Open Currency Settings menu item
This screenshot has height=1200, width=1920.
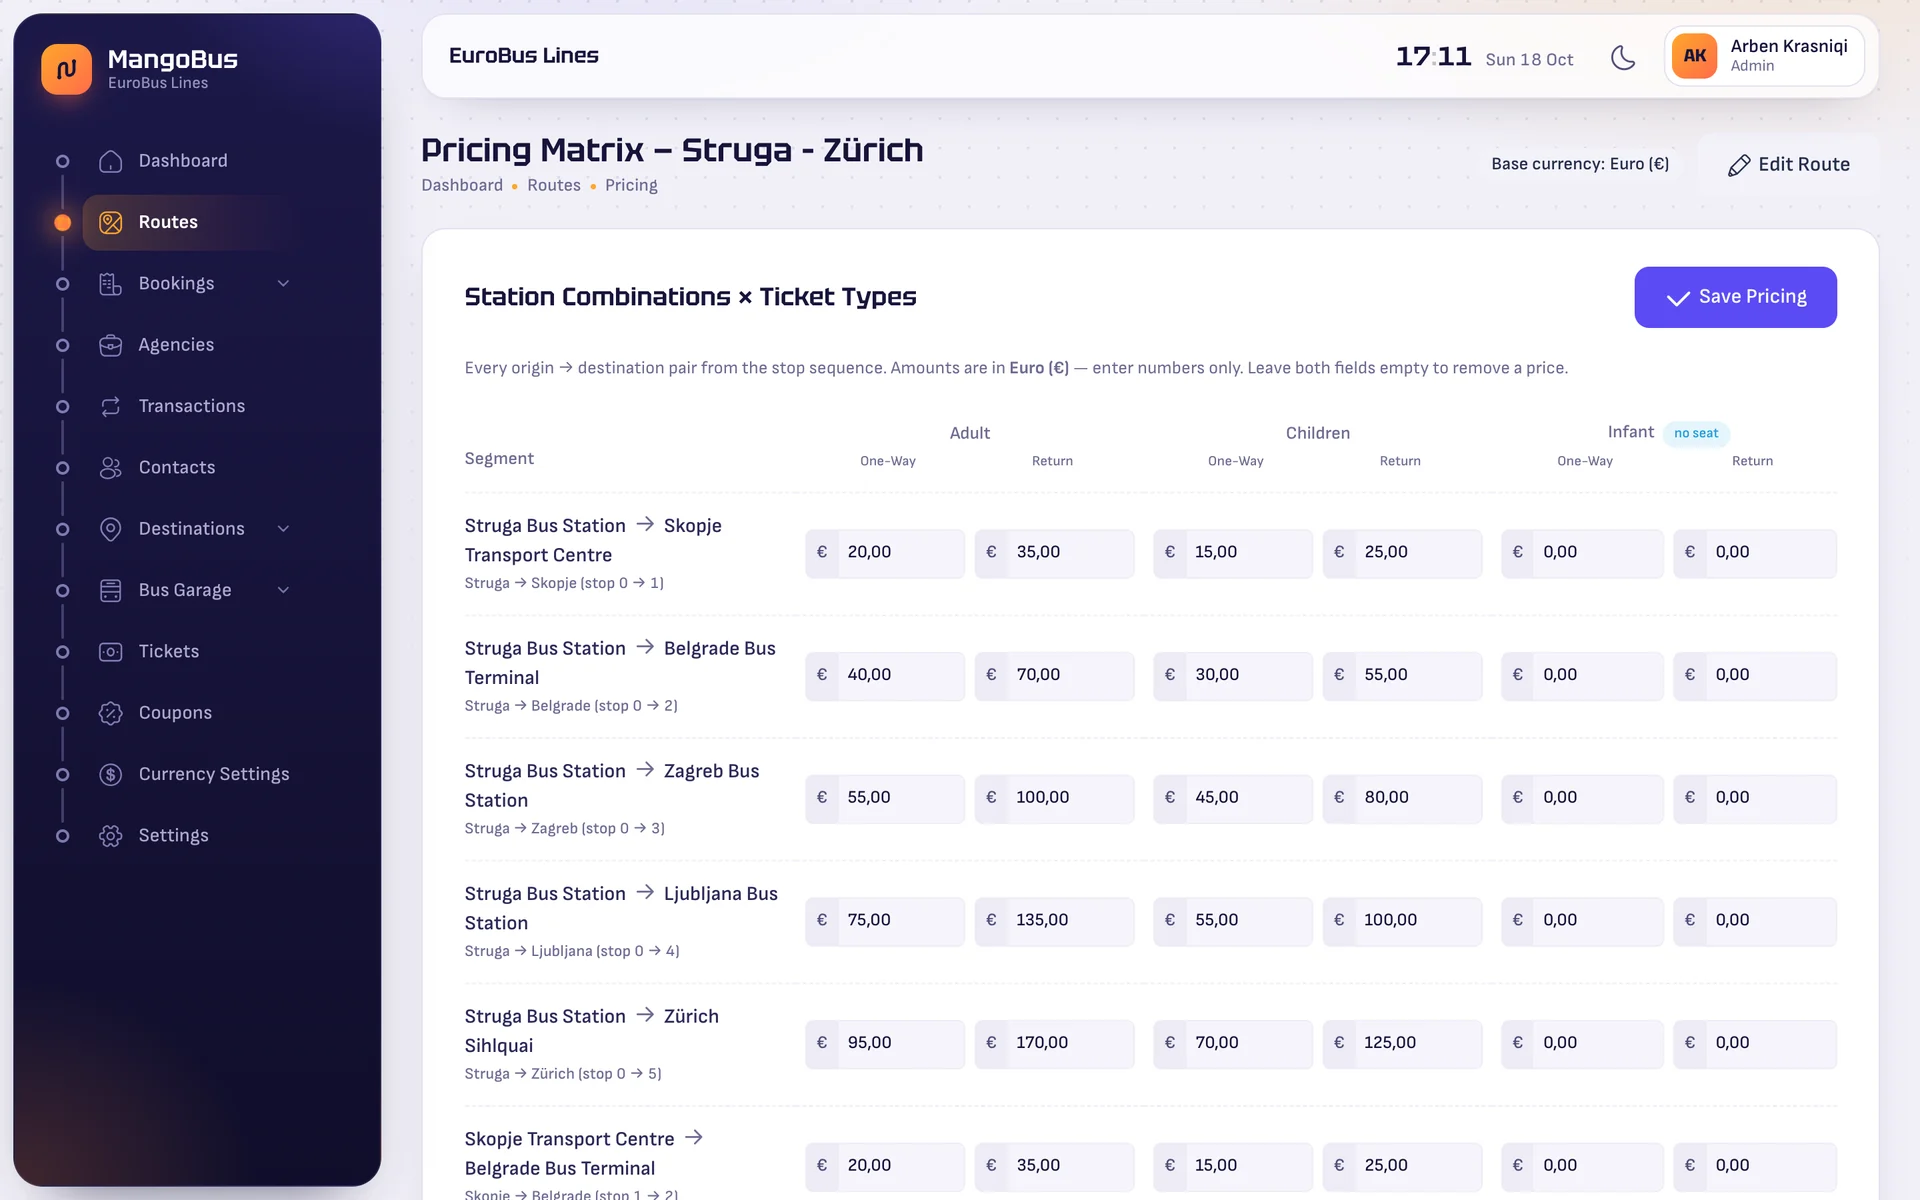click(x=214, y=774)
